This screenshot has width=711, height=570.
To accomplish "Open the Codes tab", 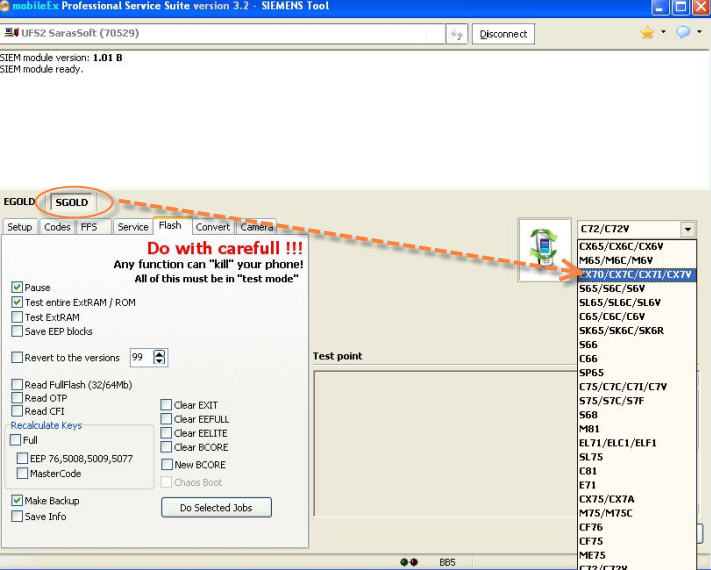I will pos(57,227).
